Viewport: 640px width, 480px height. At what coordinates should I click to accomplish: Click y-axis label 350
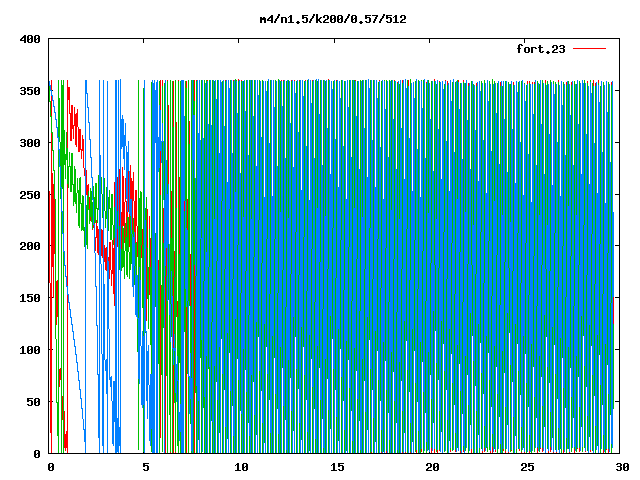click(30, 91)
